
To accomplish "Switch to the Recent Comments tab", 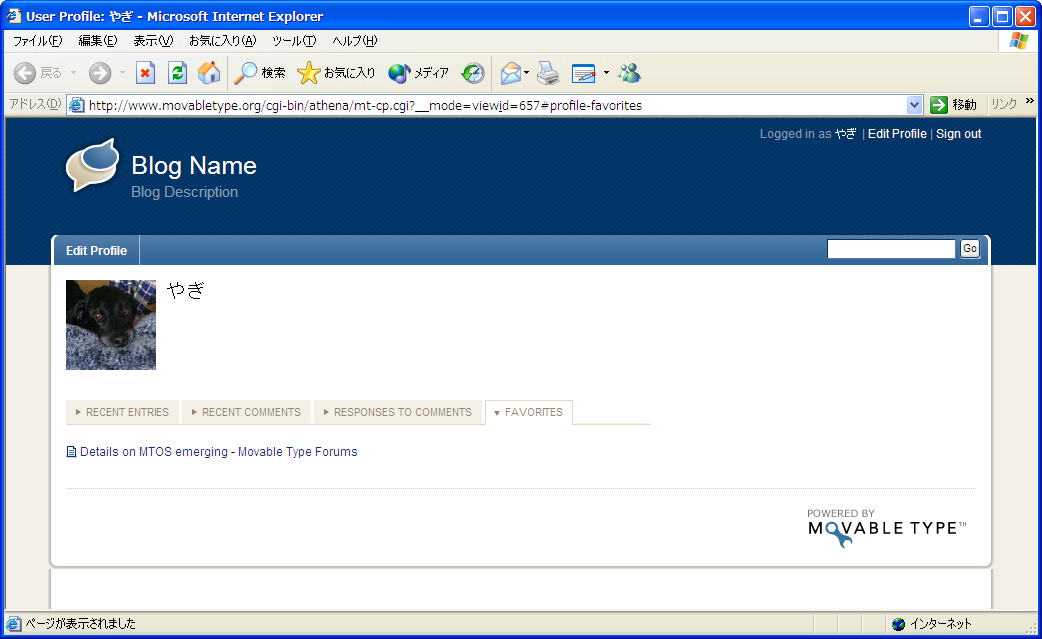I will coord(246,412).
